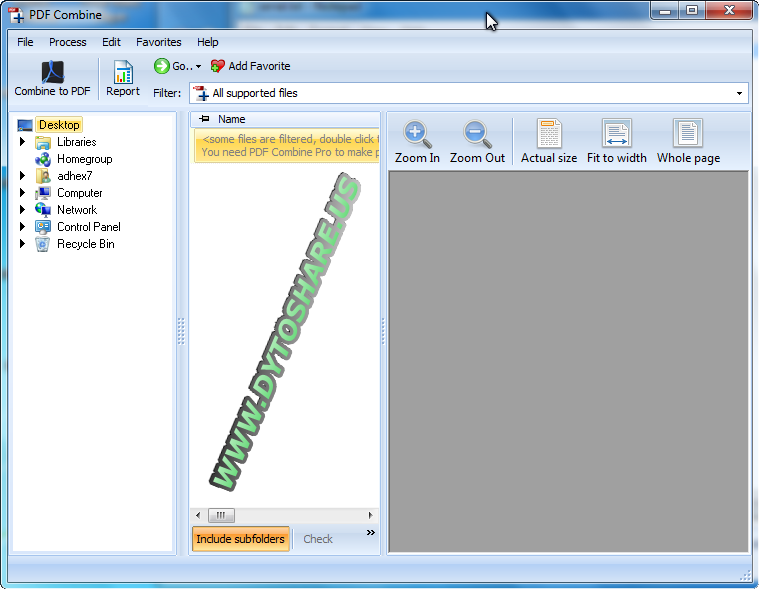Viewport: 760px width, 590px height.
Task: Open the File menu
Action: (25, 42)
